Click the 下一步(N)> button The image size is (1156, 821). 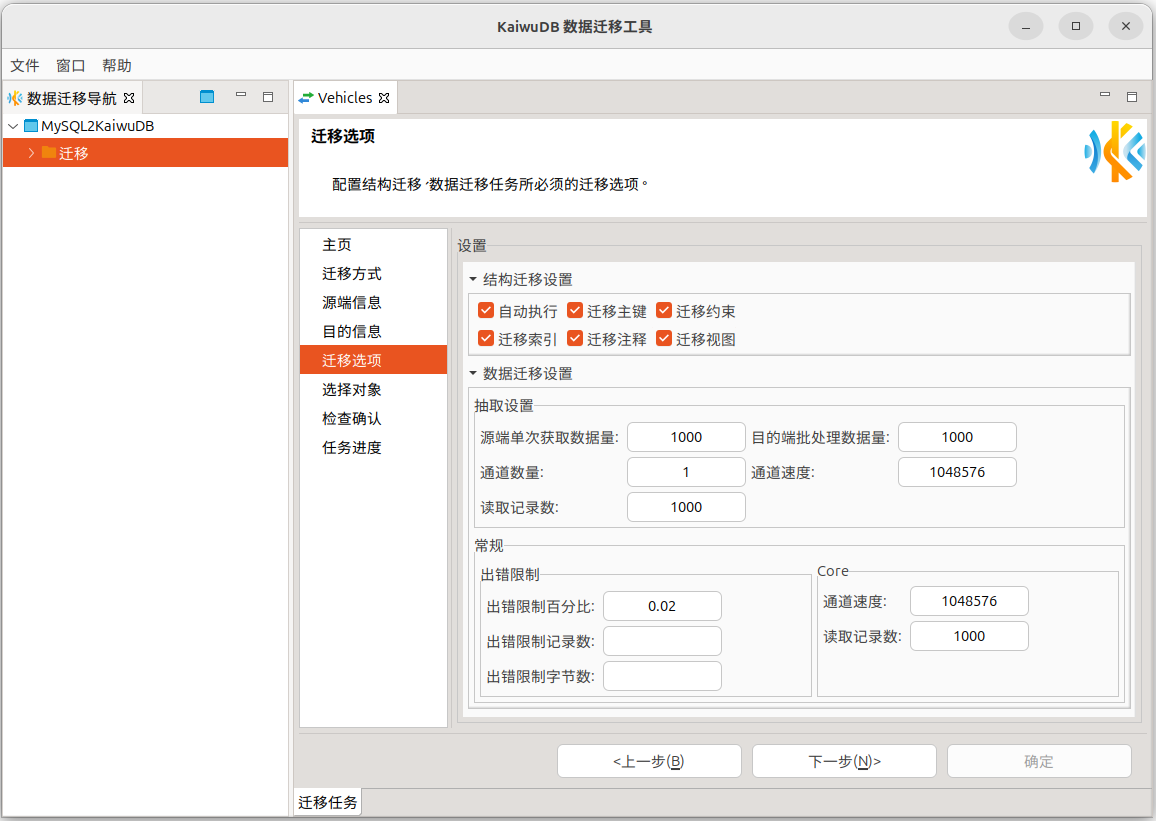844,761
